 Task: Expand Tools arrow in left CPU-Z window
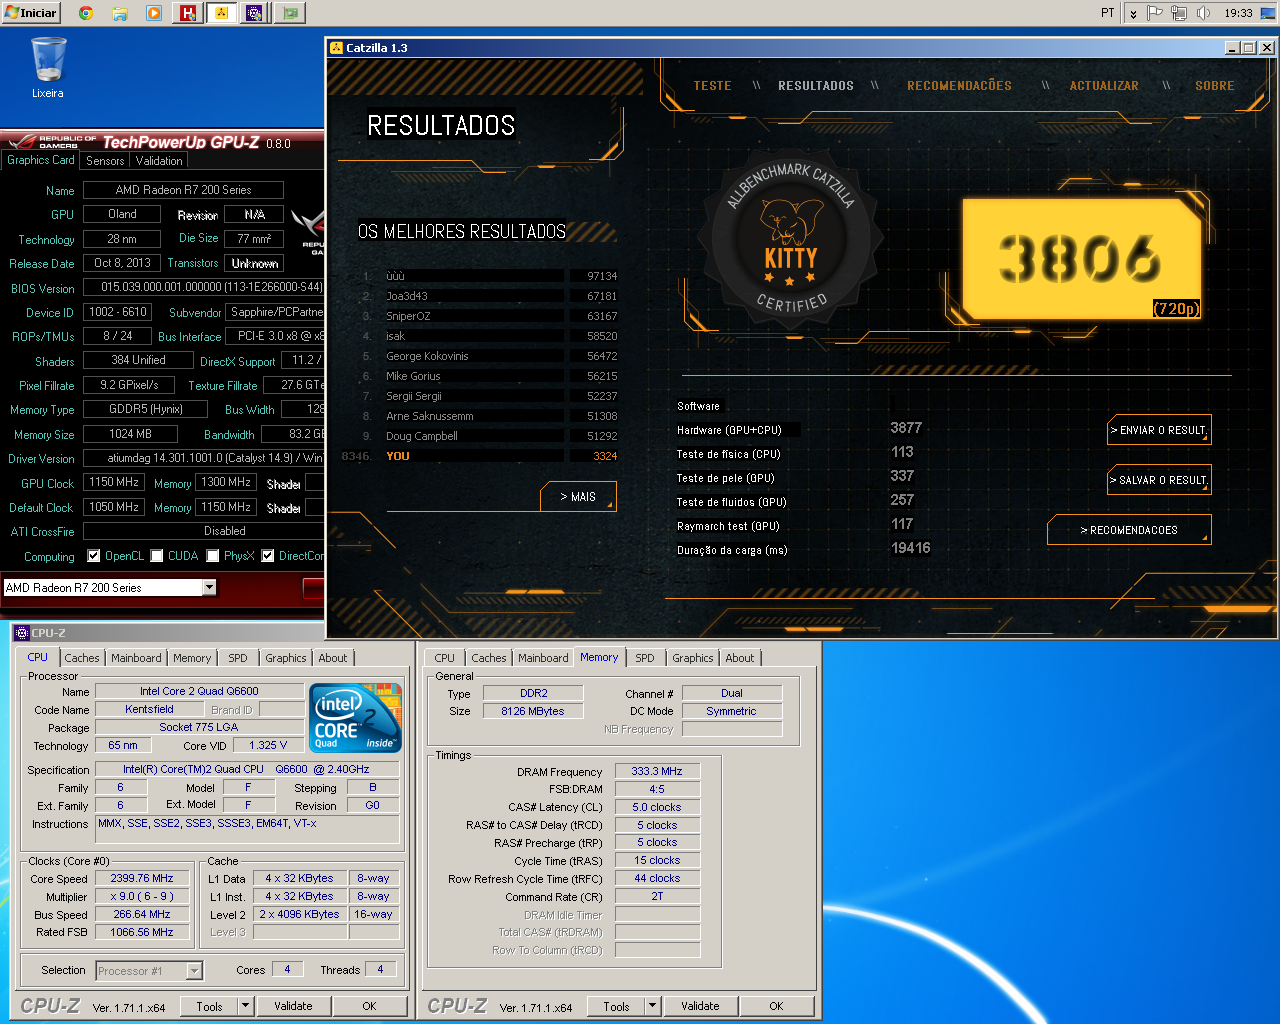pos(246,1006)
